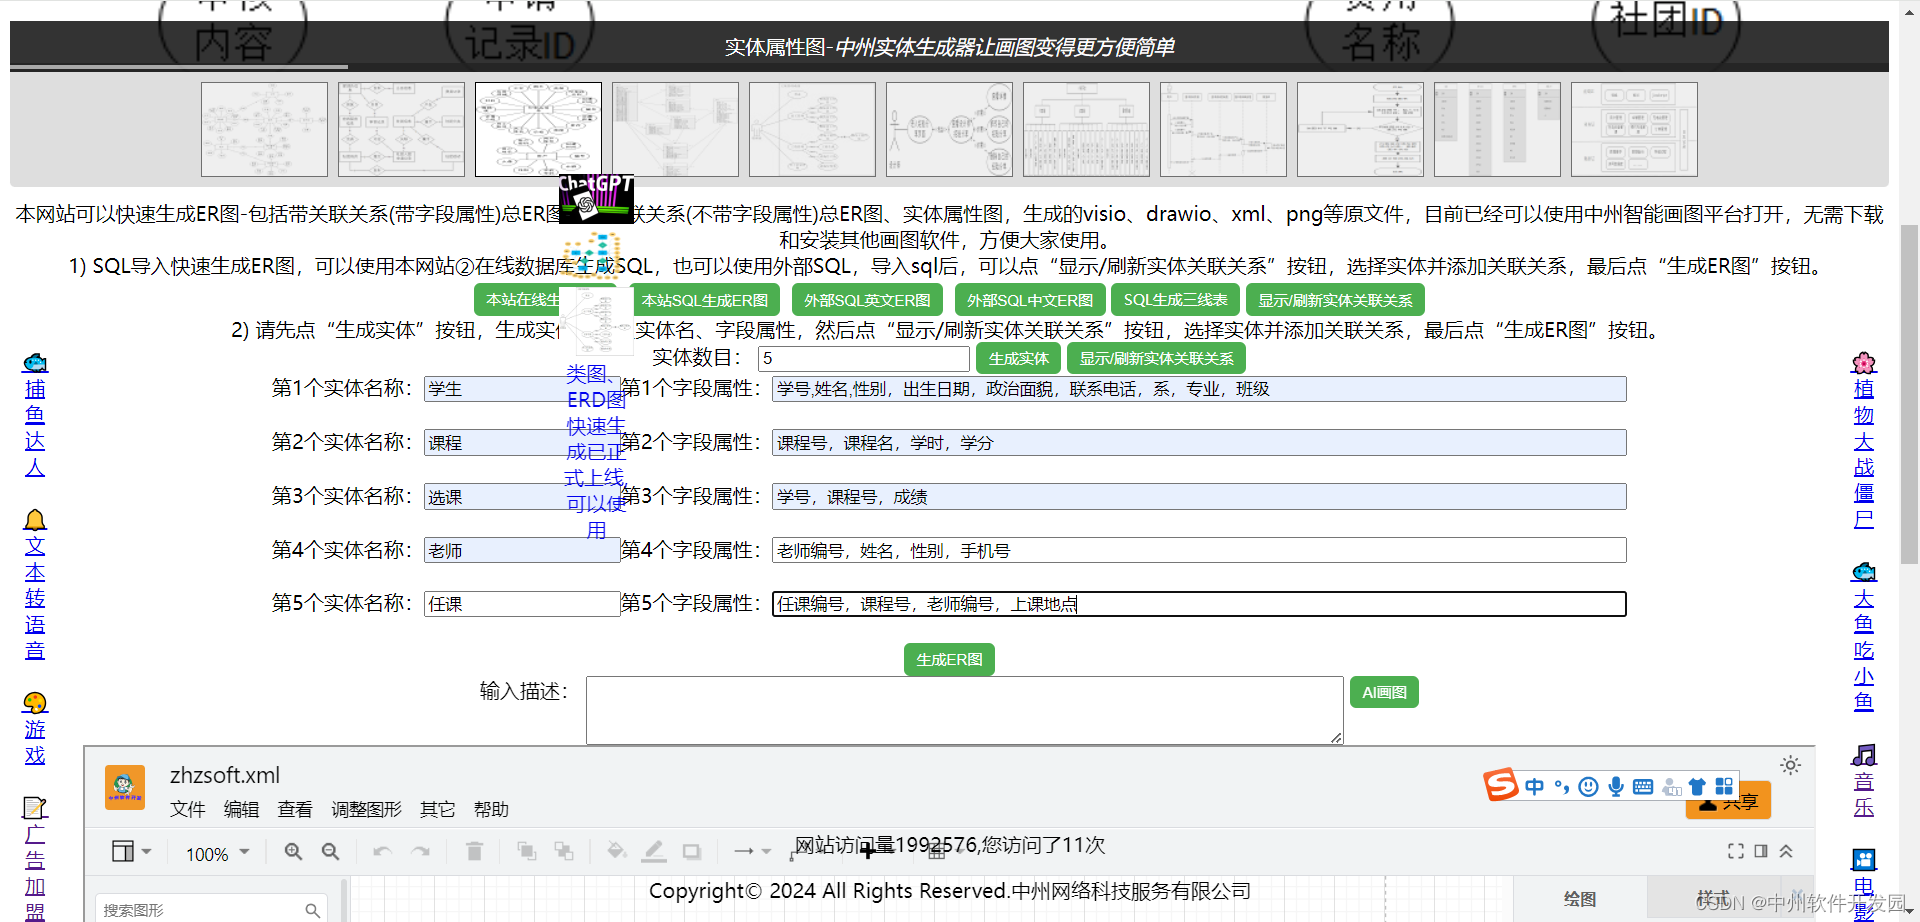1920x922 pixels.
Task: Select the last thumbnail in the gallery
Action: click(1634, 130)
